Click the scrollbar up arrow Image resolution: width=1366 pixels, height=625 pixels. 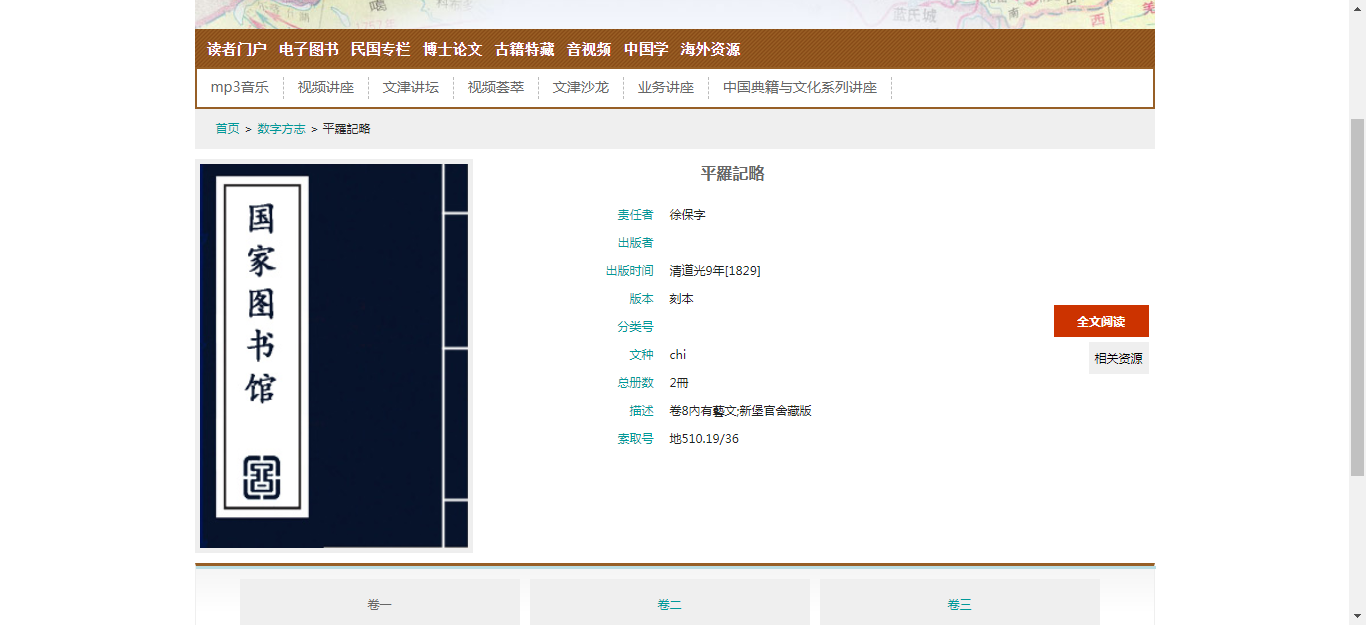coord(1357,8)
